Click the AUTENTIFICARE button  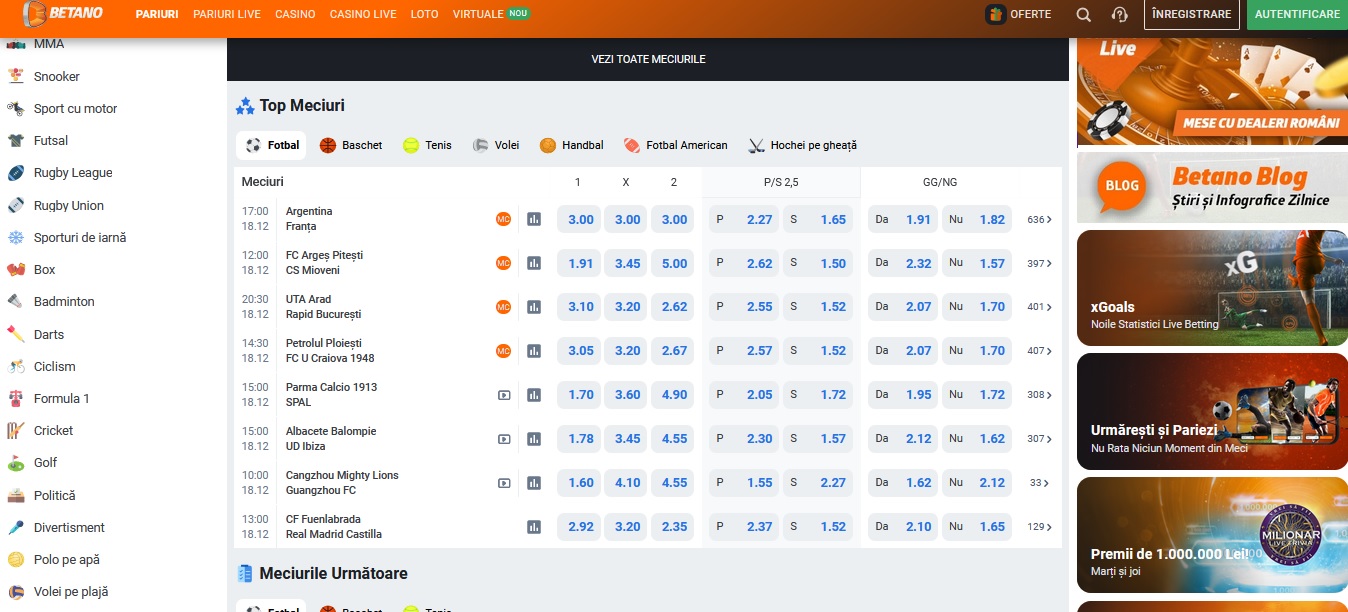pos(1297,15)
